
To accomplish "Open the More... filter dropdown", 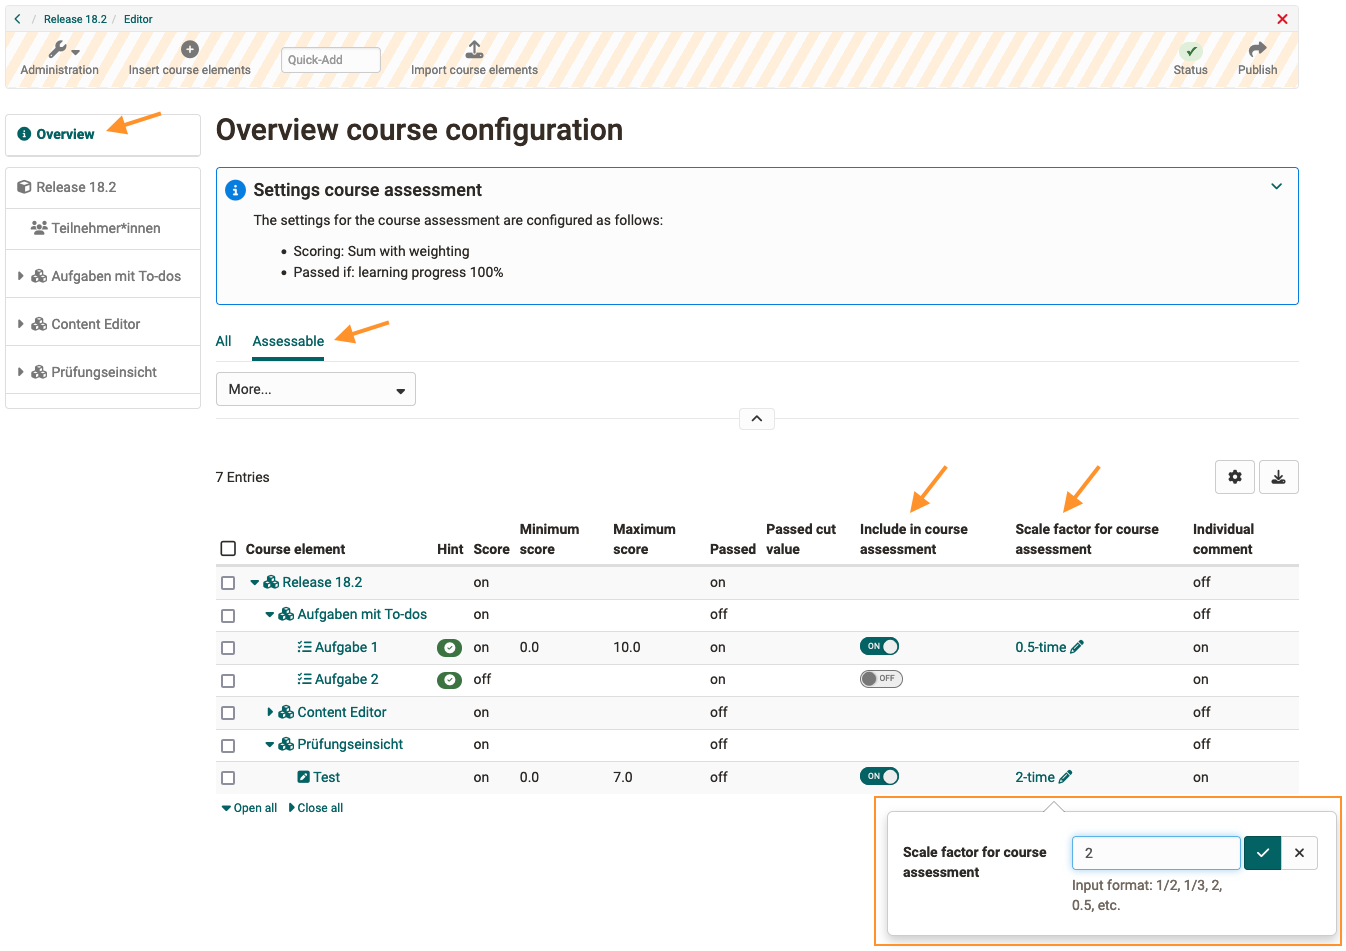I will click(315, 389).
